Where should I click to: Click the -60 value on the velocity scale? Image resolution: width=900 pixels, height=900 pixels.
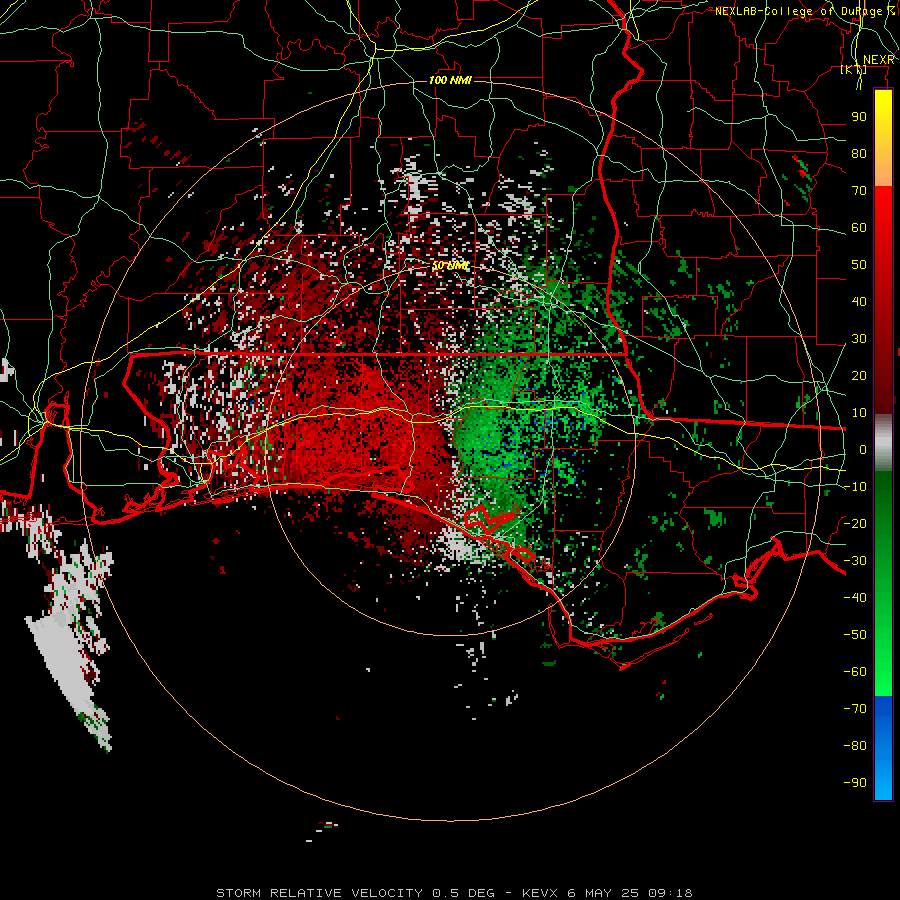(855, 672)
